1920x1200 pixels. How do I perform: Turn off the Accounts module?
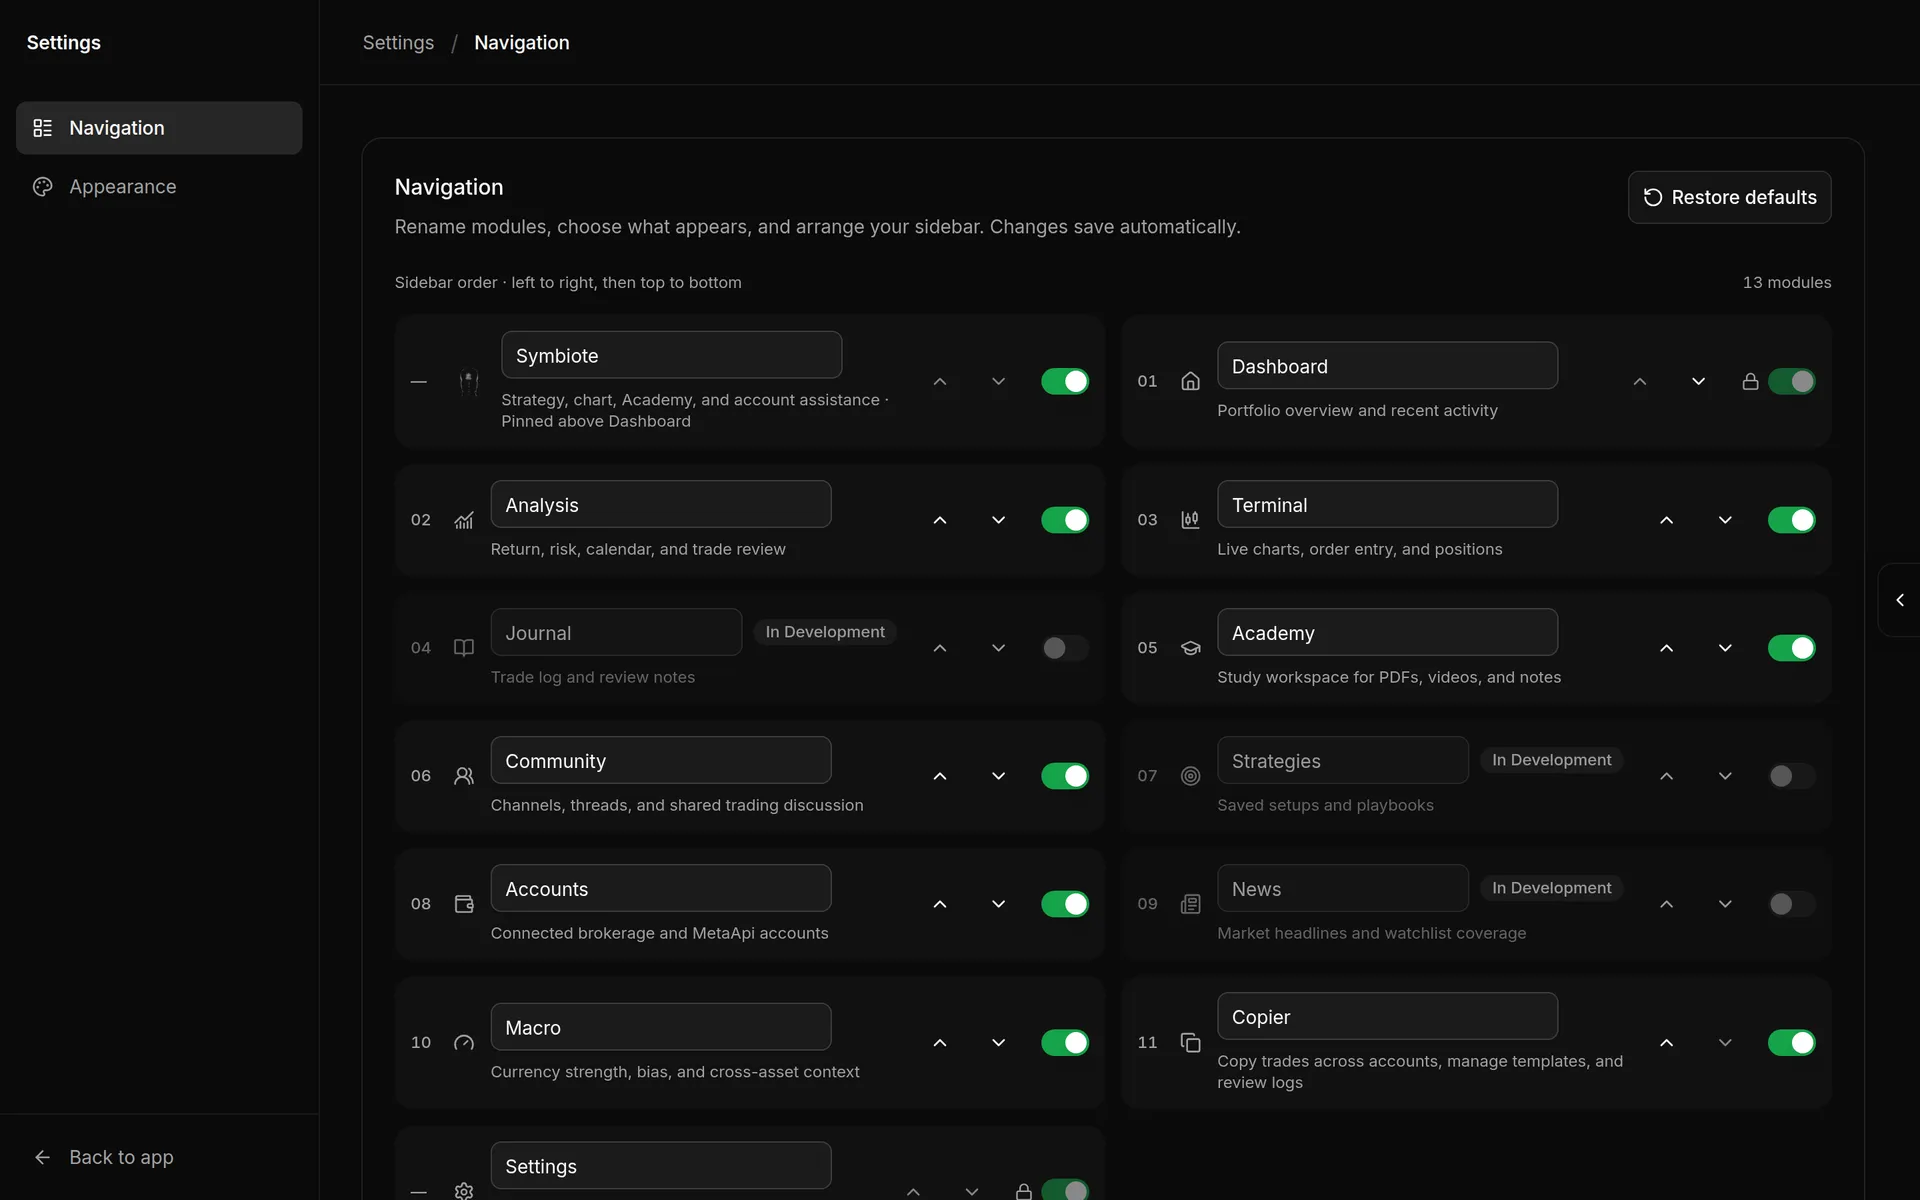coord(1065,904)
